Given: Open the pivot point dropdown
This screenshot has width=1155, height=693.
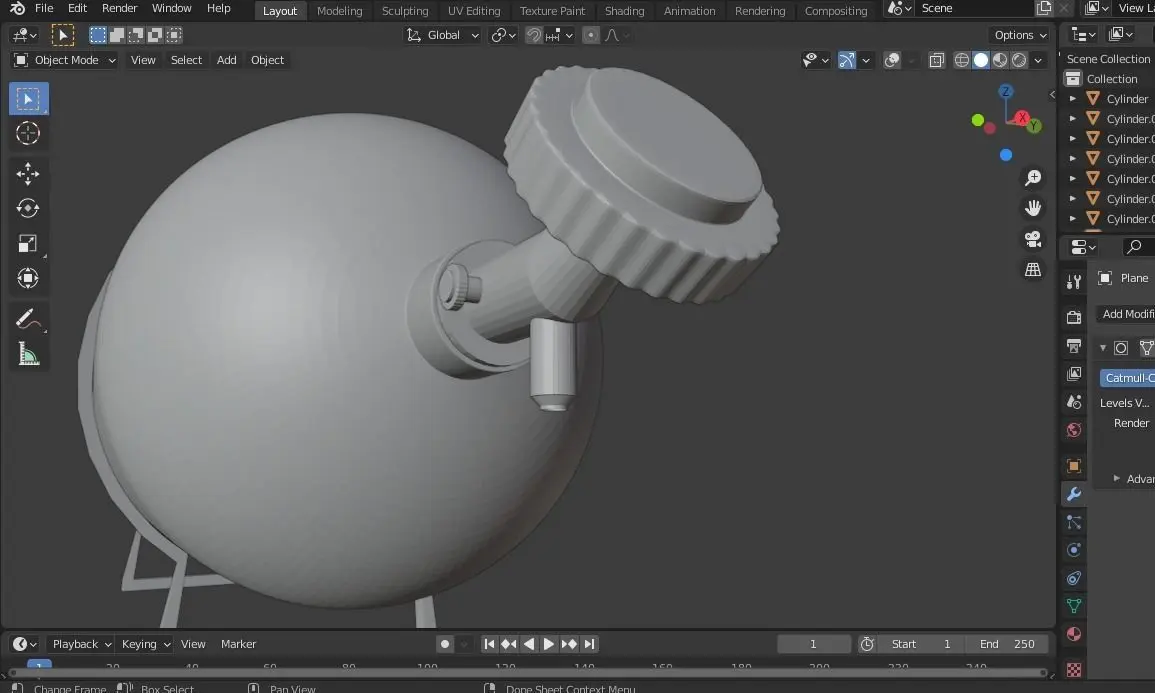Looking at the screenshot, I should [x=504, y=35].
